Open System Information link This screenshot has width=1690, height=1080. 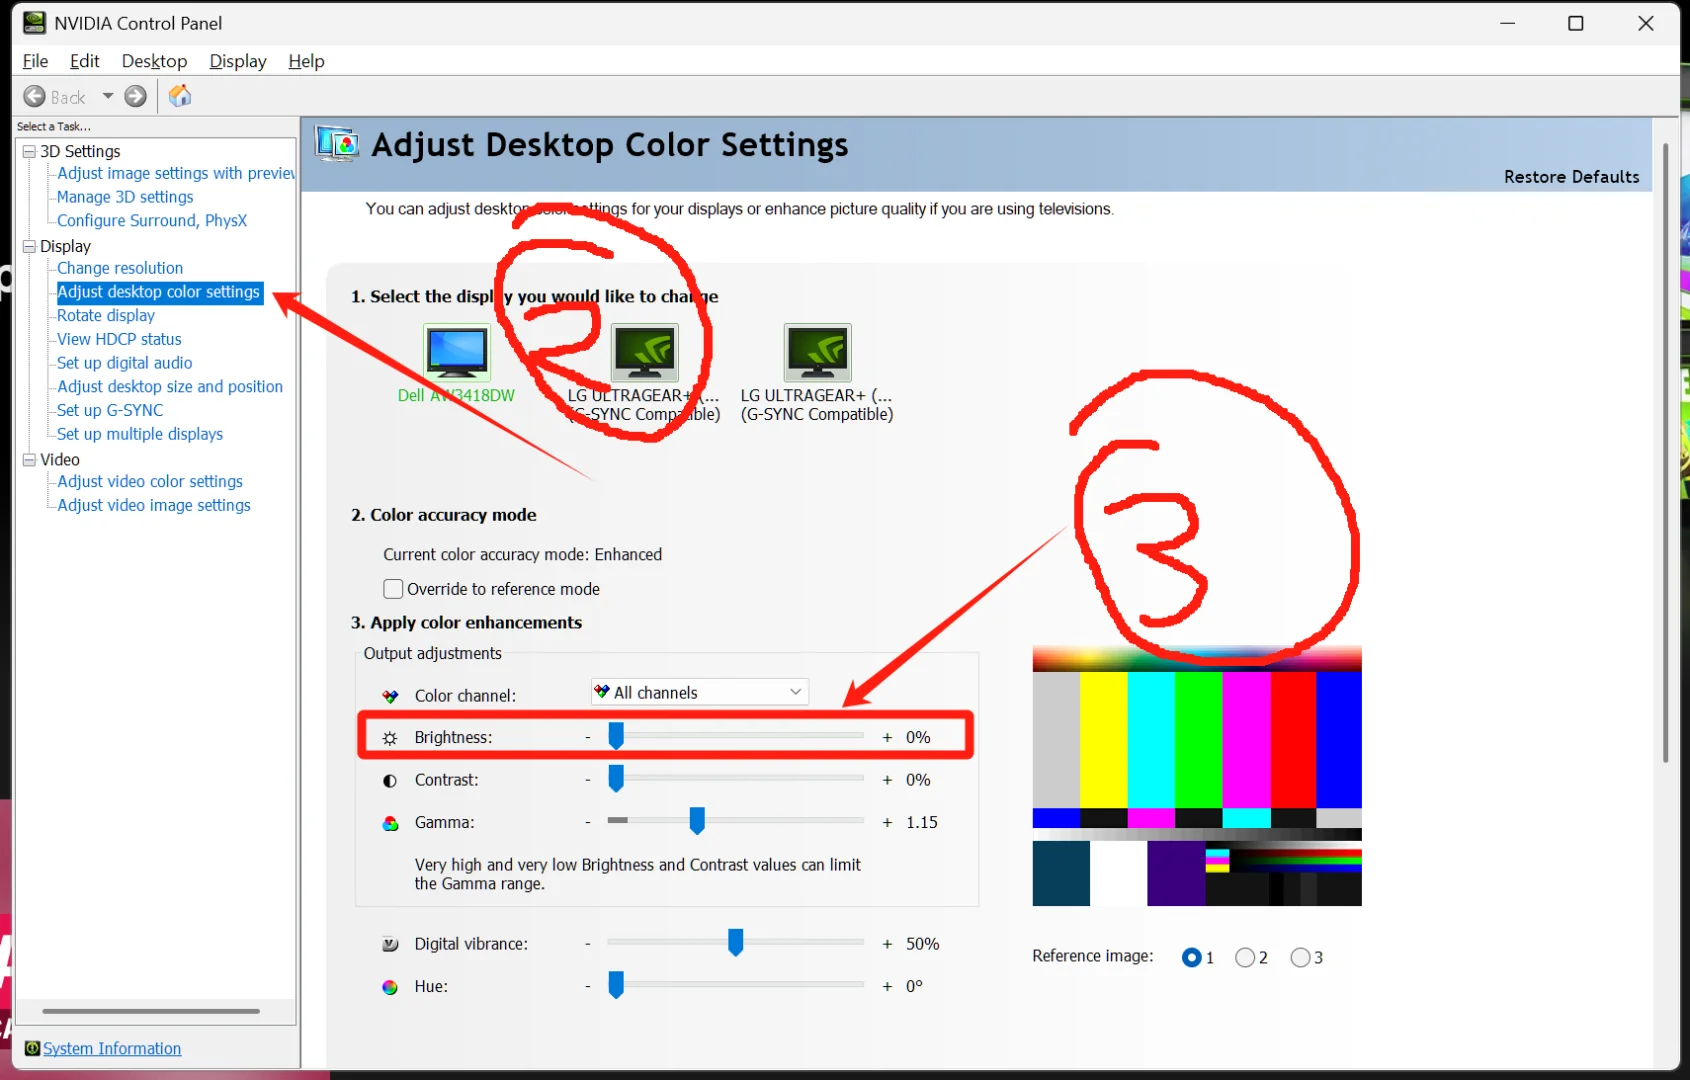(x=112, y=1048)
